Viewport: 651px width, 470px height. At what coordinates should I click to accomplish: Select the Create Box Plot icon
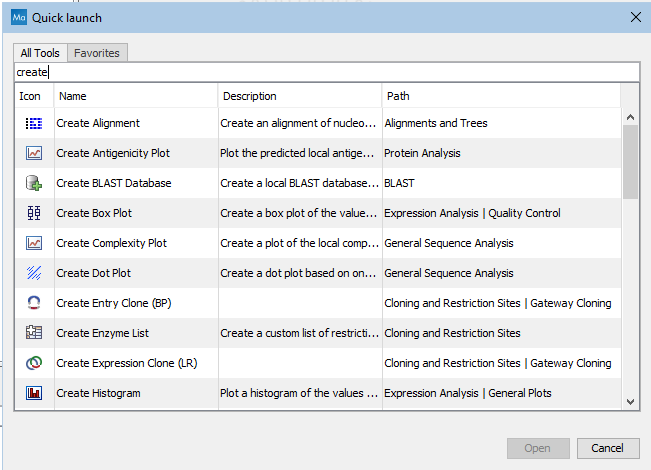[34, 213]
